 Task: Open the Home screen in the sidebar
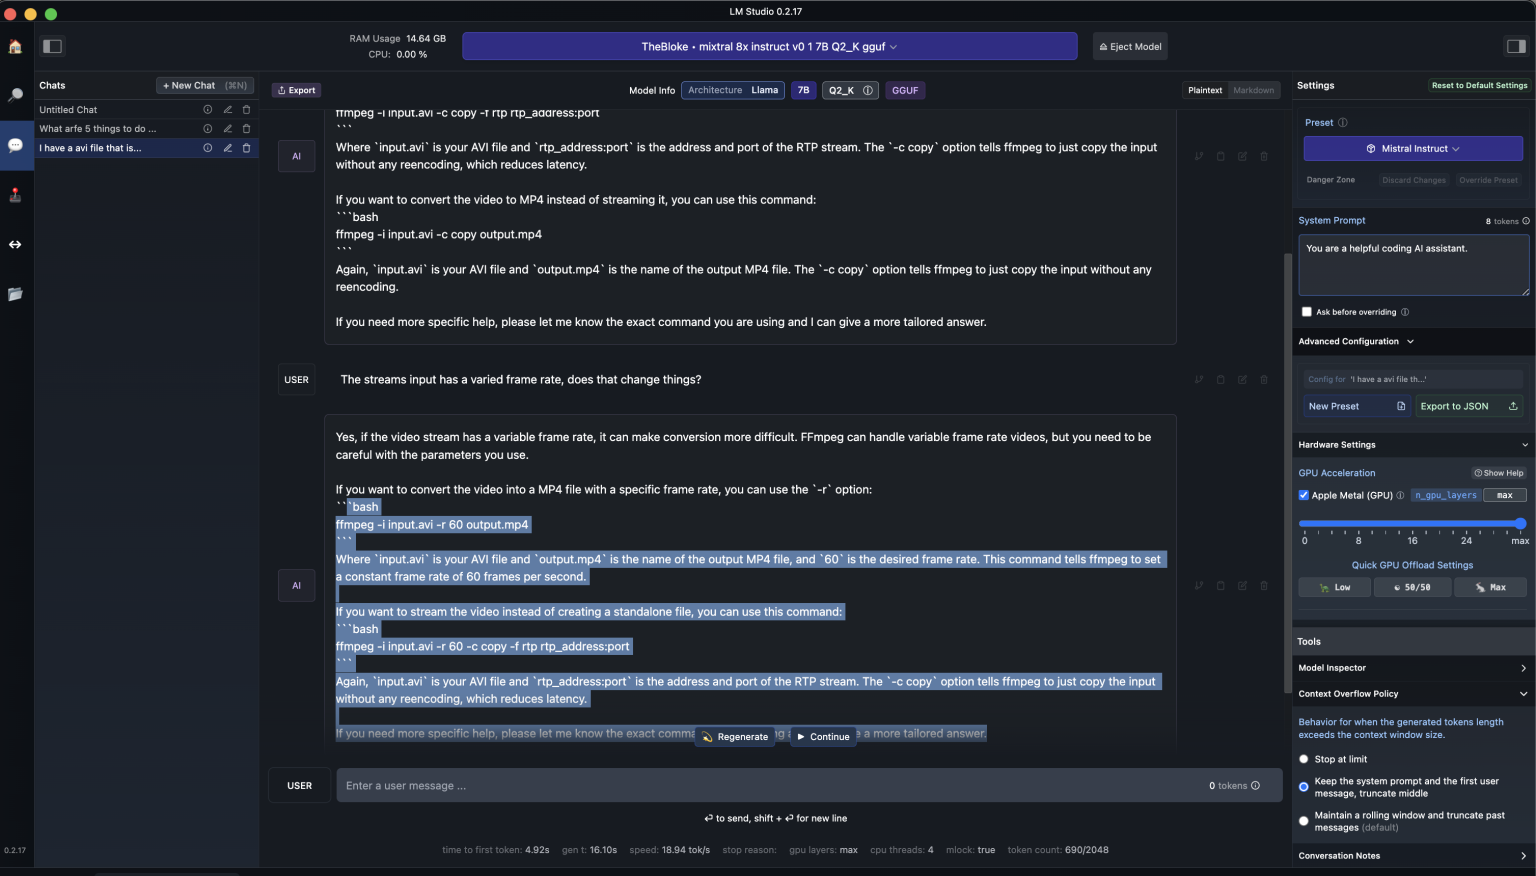coord(16,46)
